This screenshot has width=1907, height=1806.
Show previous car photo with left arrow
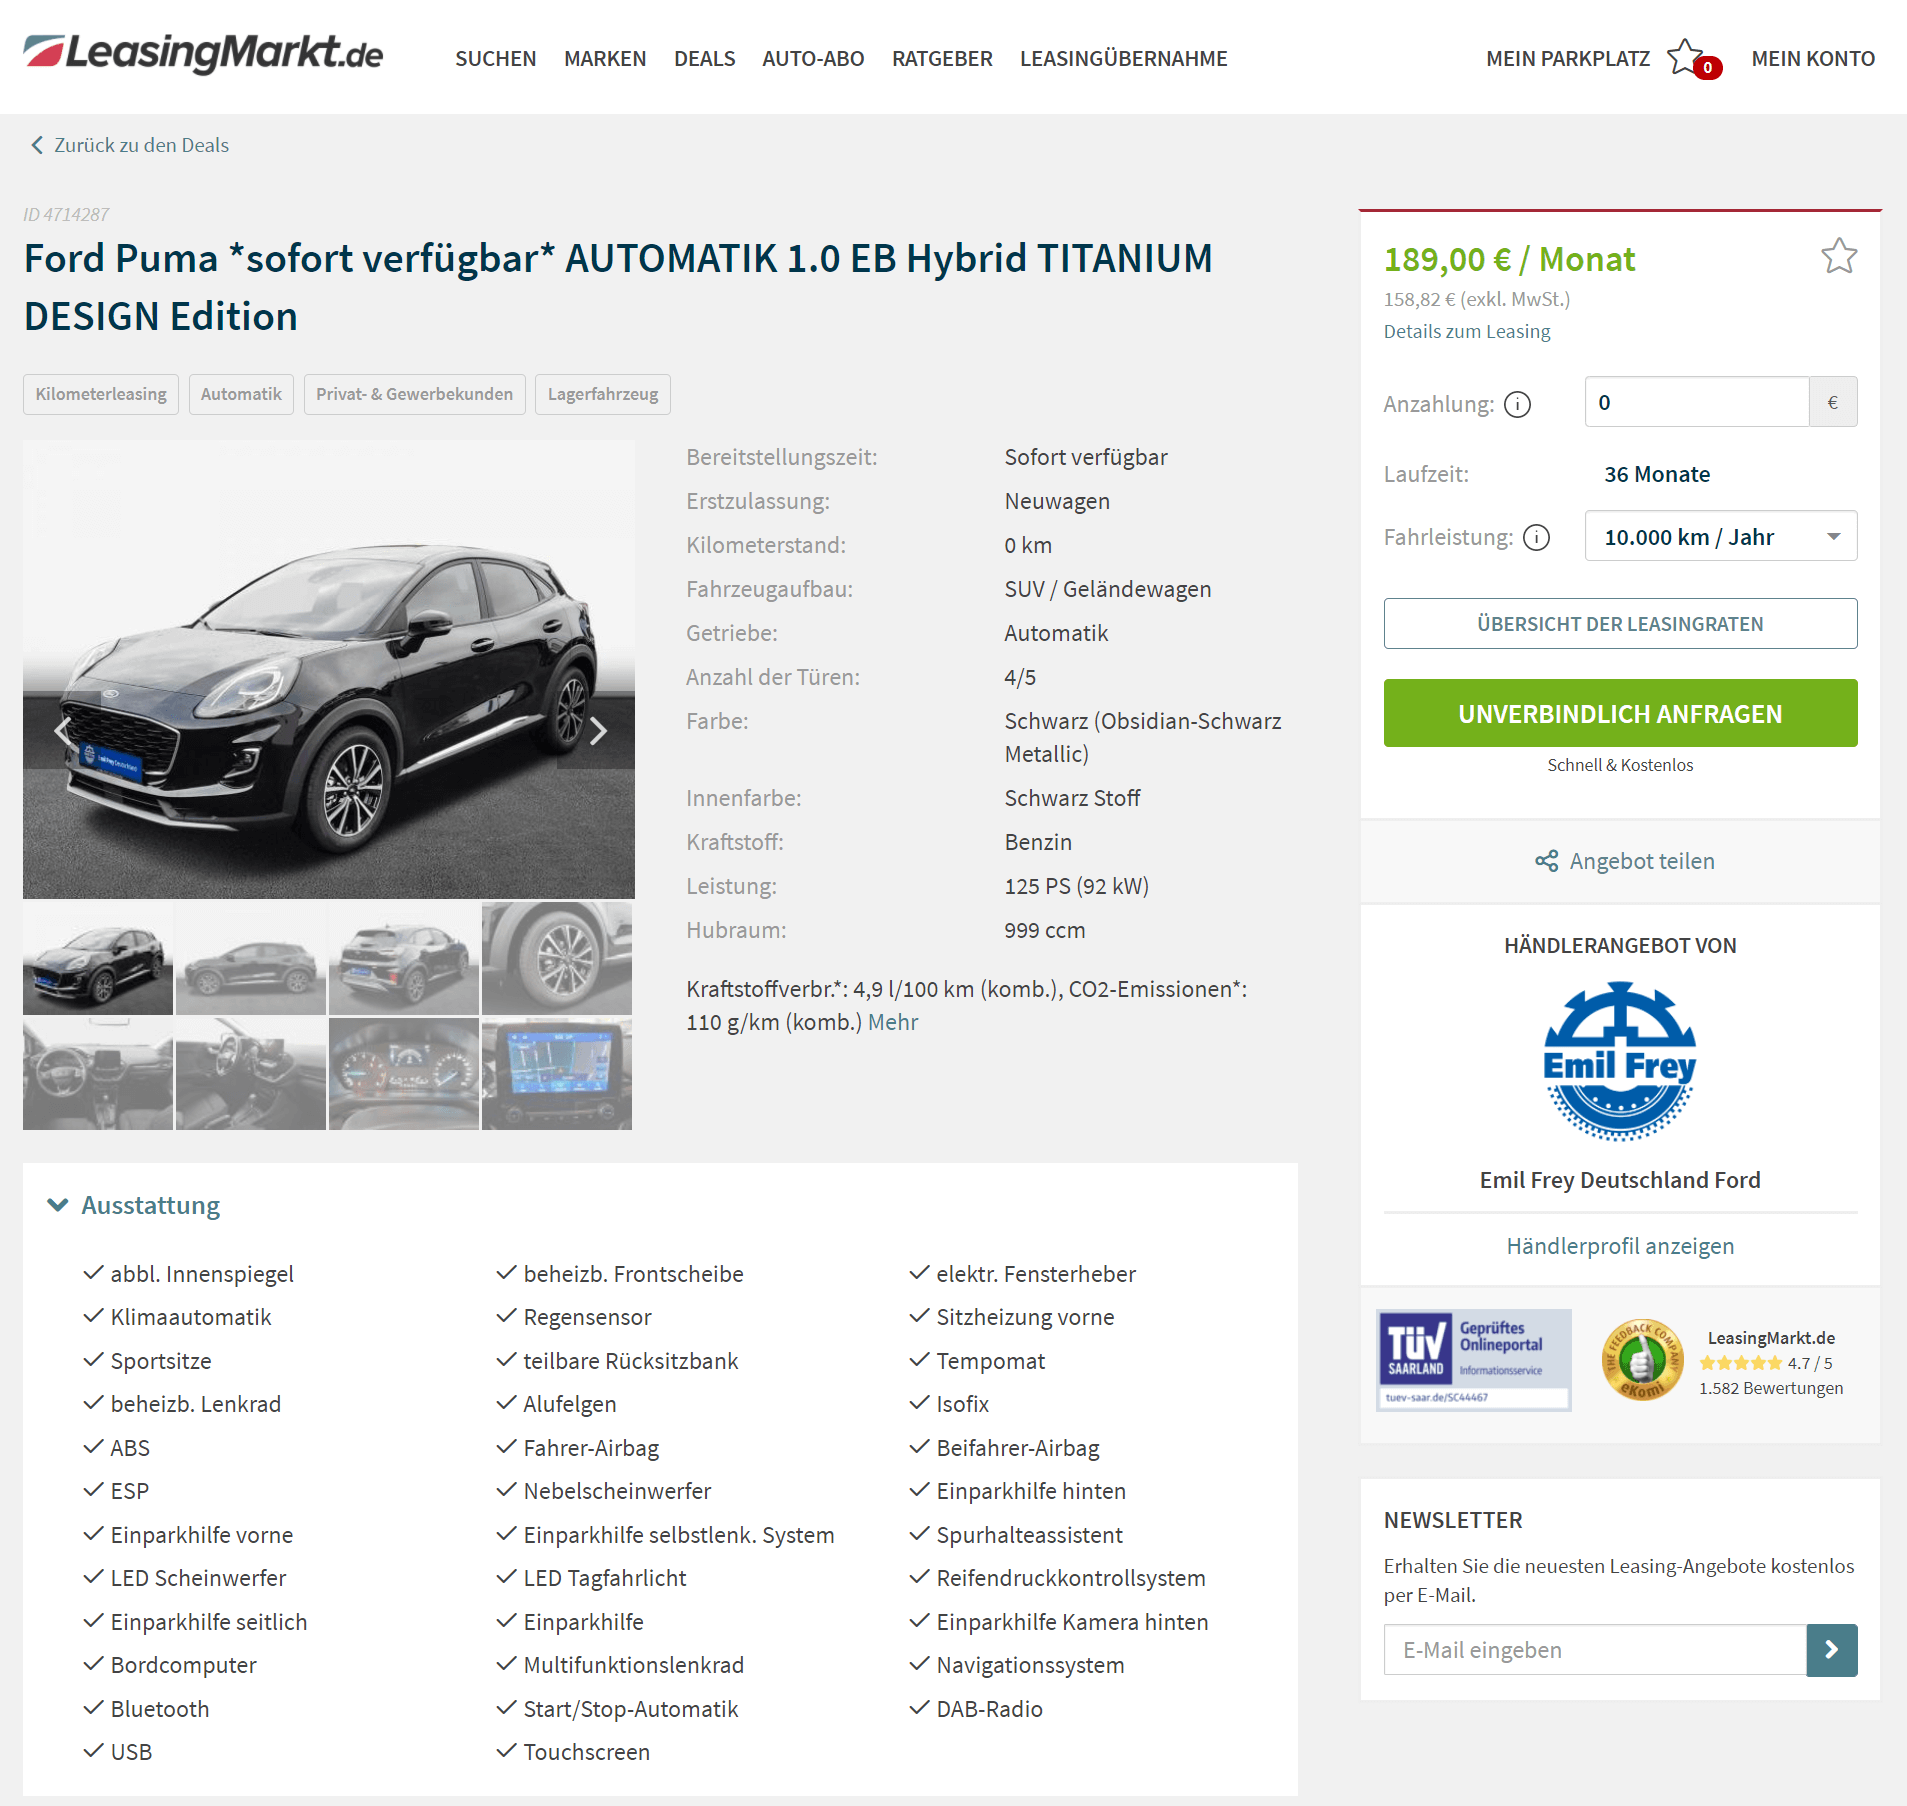tap(62, 731)
